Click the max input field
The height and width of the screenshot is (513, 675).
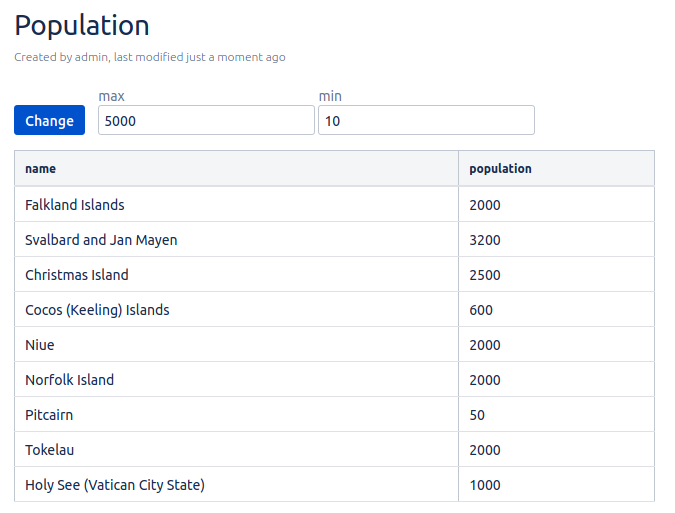[206, 121]
